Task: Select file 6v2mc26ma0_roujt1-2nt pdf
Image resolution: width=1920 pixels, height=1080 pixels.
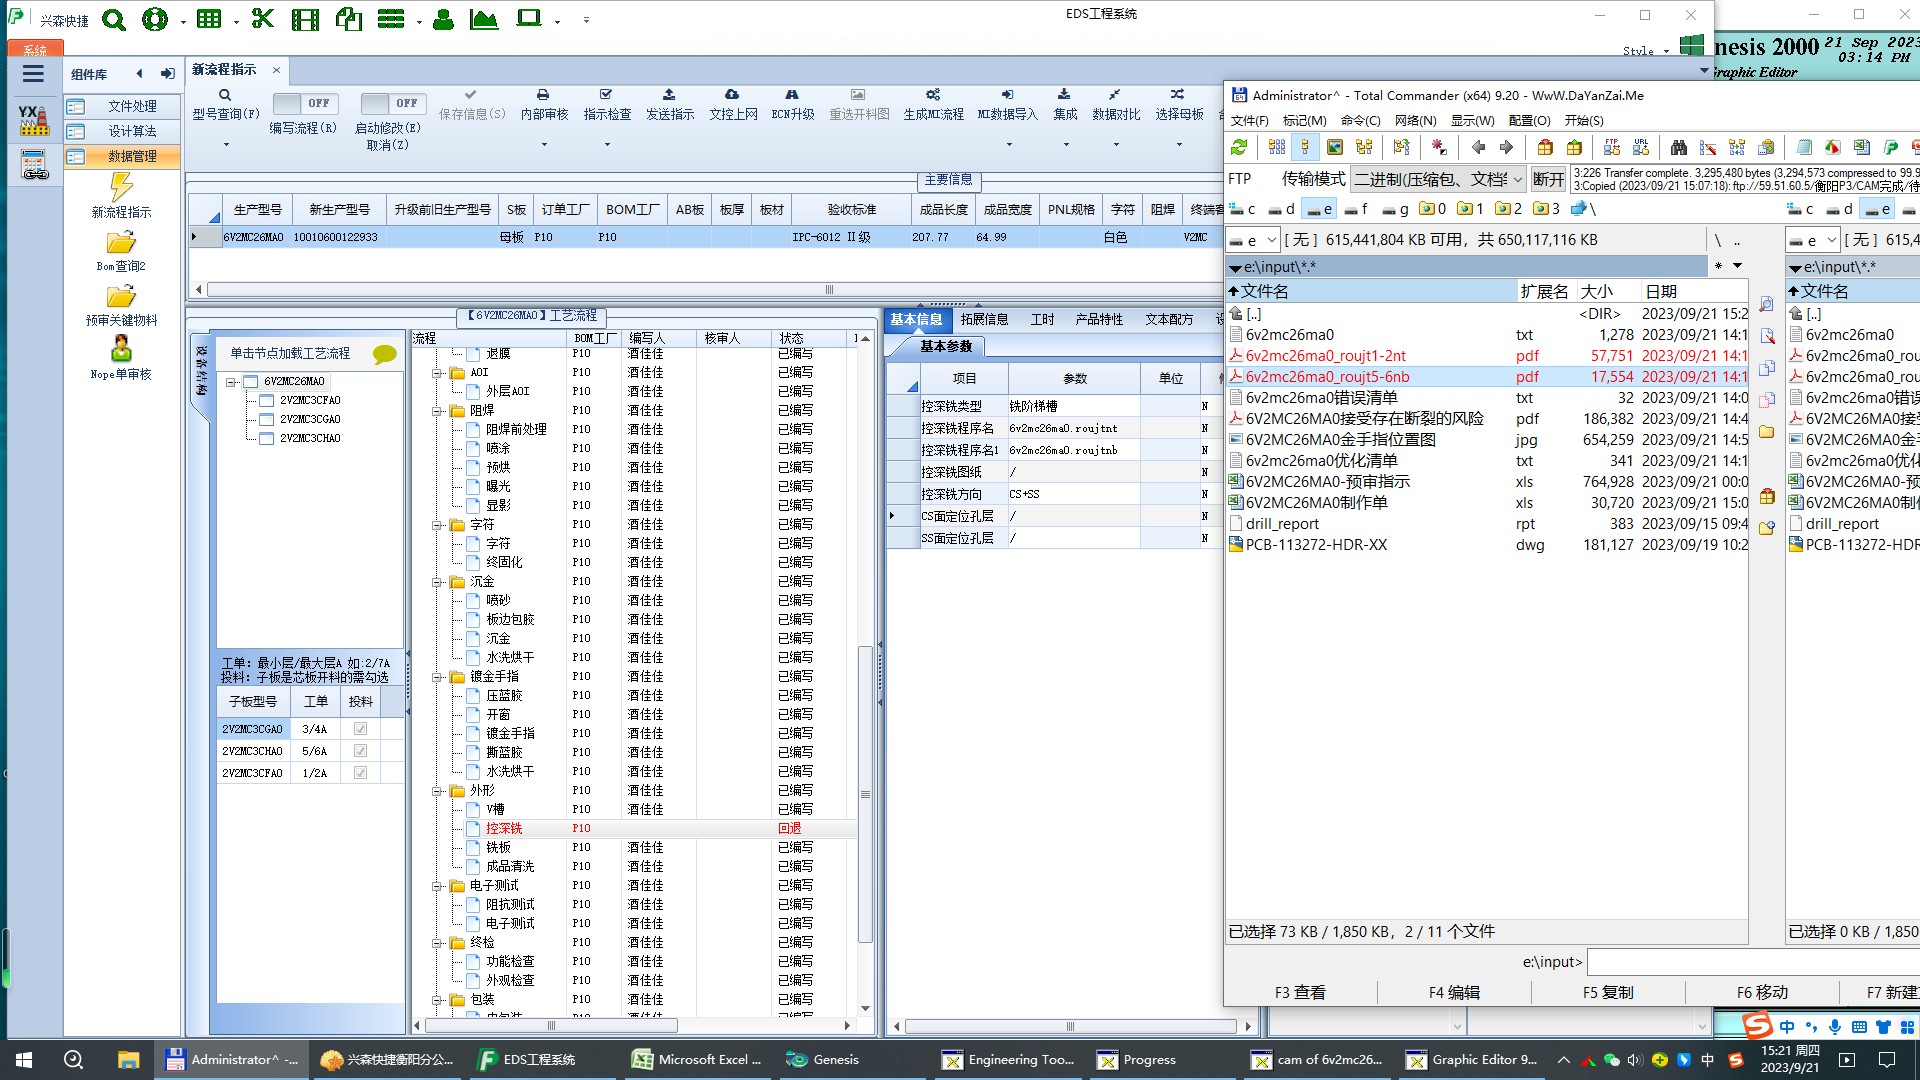Action: 1486,356
